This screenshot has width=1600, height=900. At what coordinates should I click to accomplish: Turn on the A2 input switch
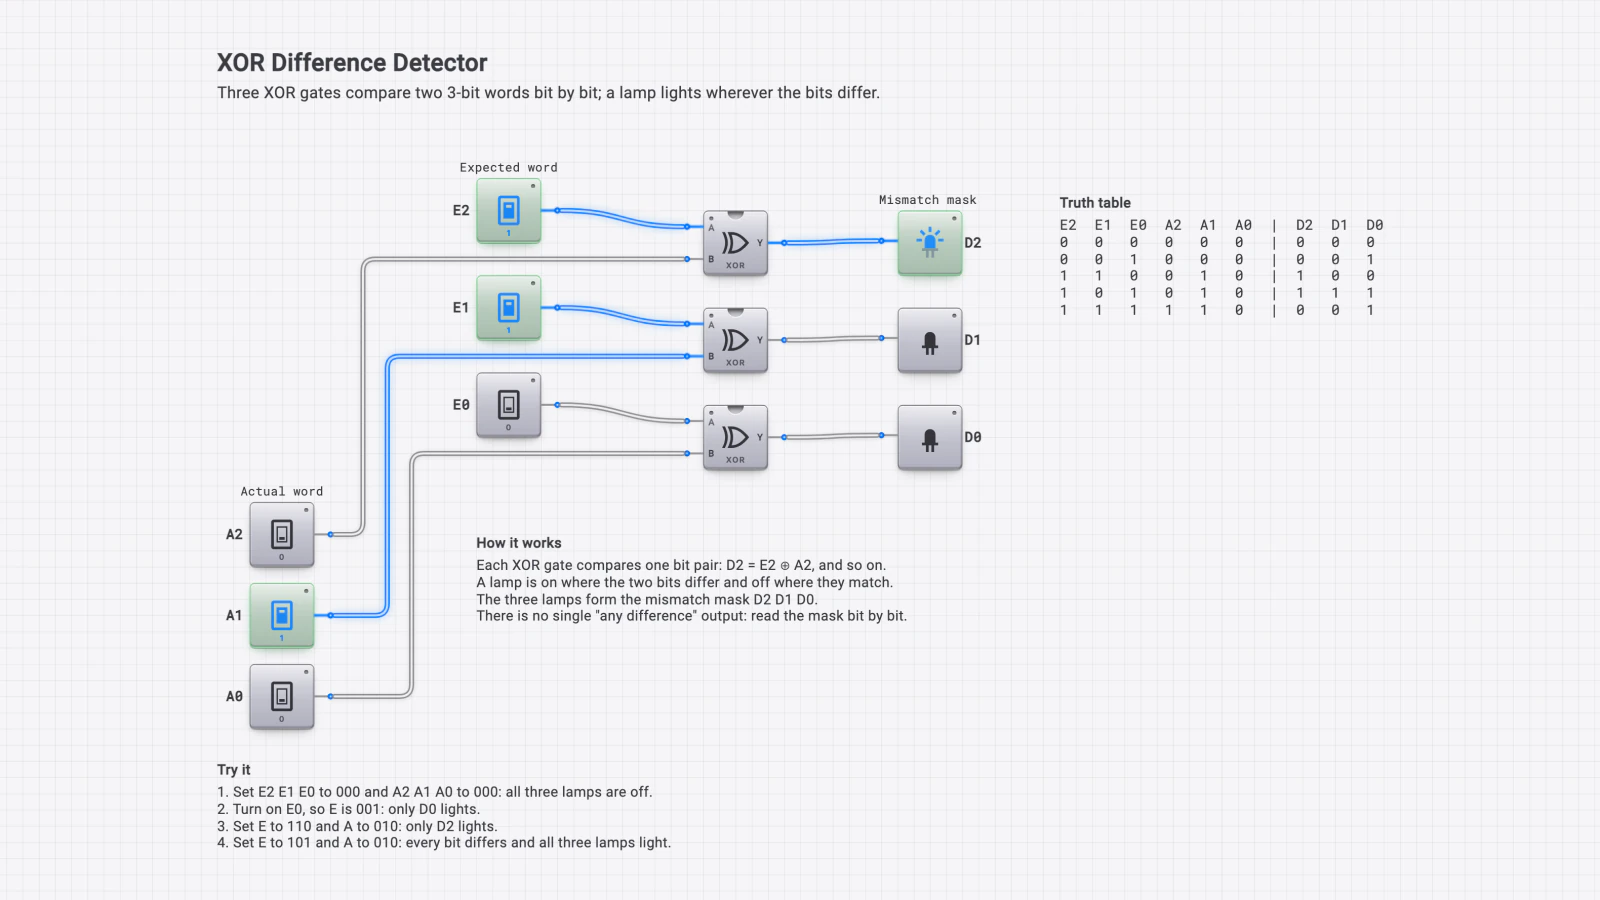point(282,535)
